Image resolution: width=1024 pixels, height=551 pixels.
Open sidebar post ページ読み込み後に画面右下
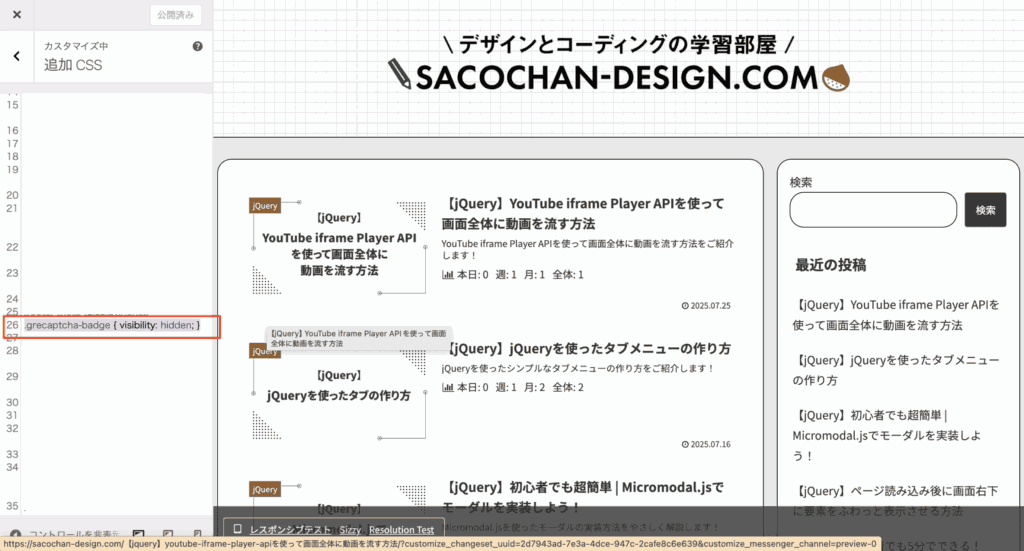tap(896, 501)
